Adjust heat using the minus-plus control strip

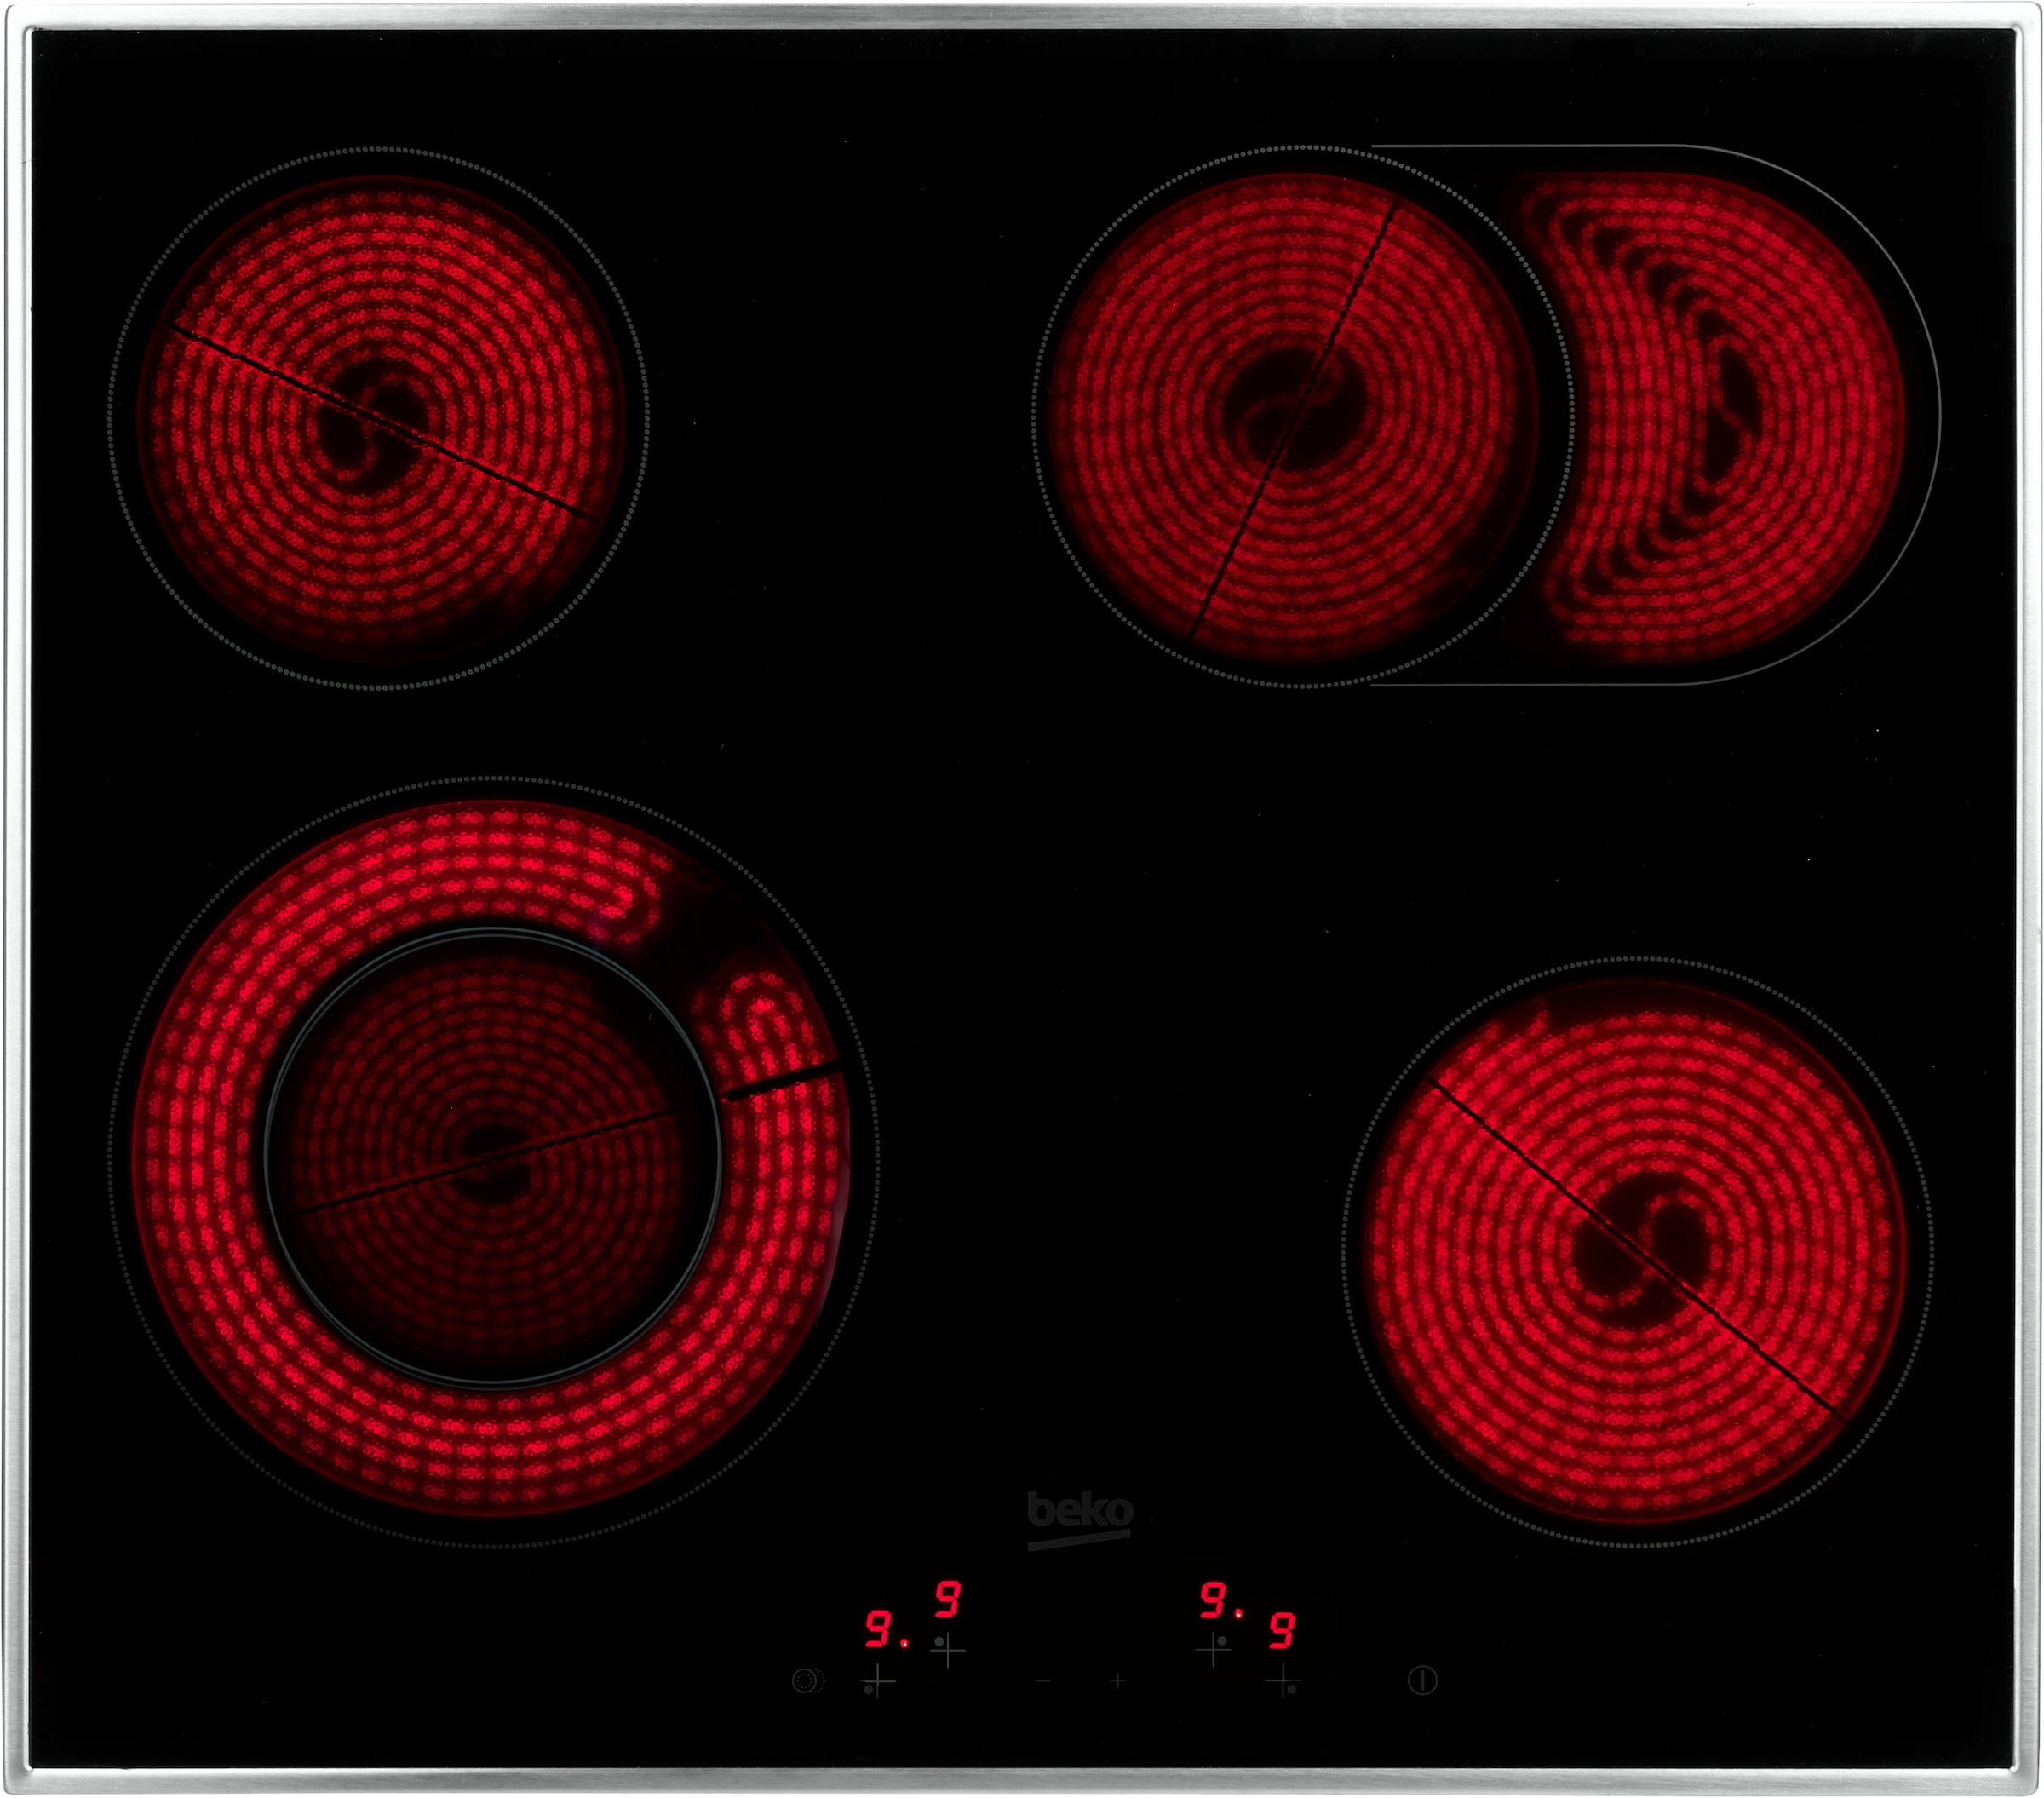1080,1682
